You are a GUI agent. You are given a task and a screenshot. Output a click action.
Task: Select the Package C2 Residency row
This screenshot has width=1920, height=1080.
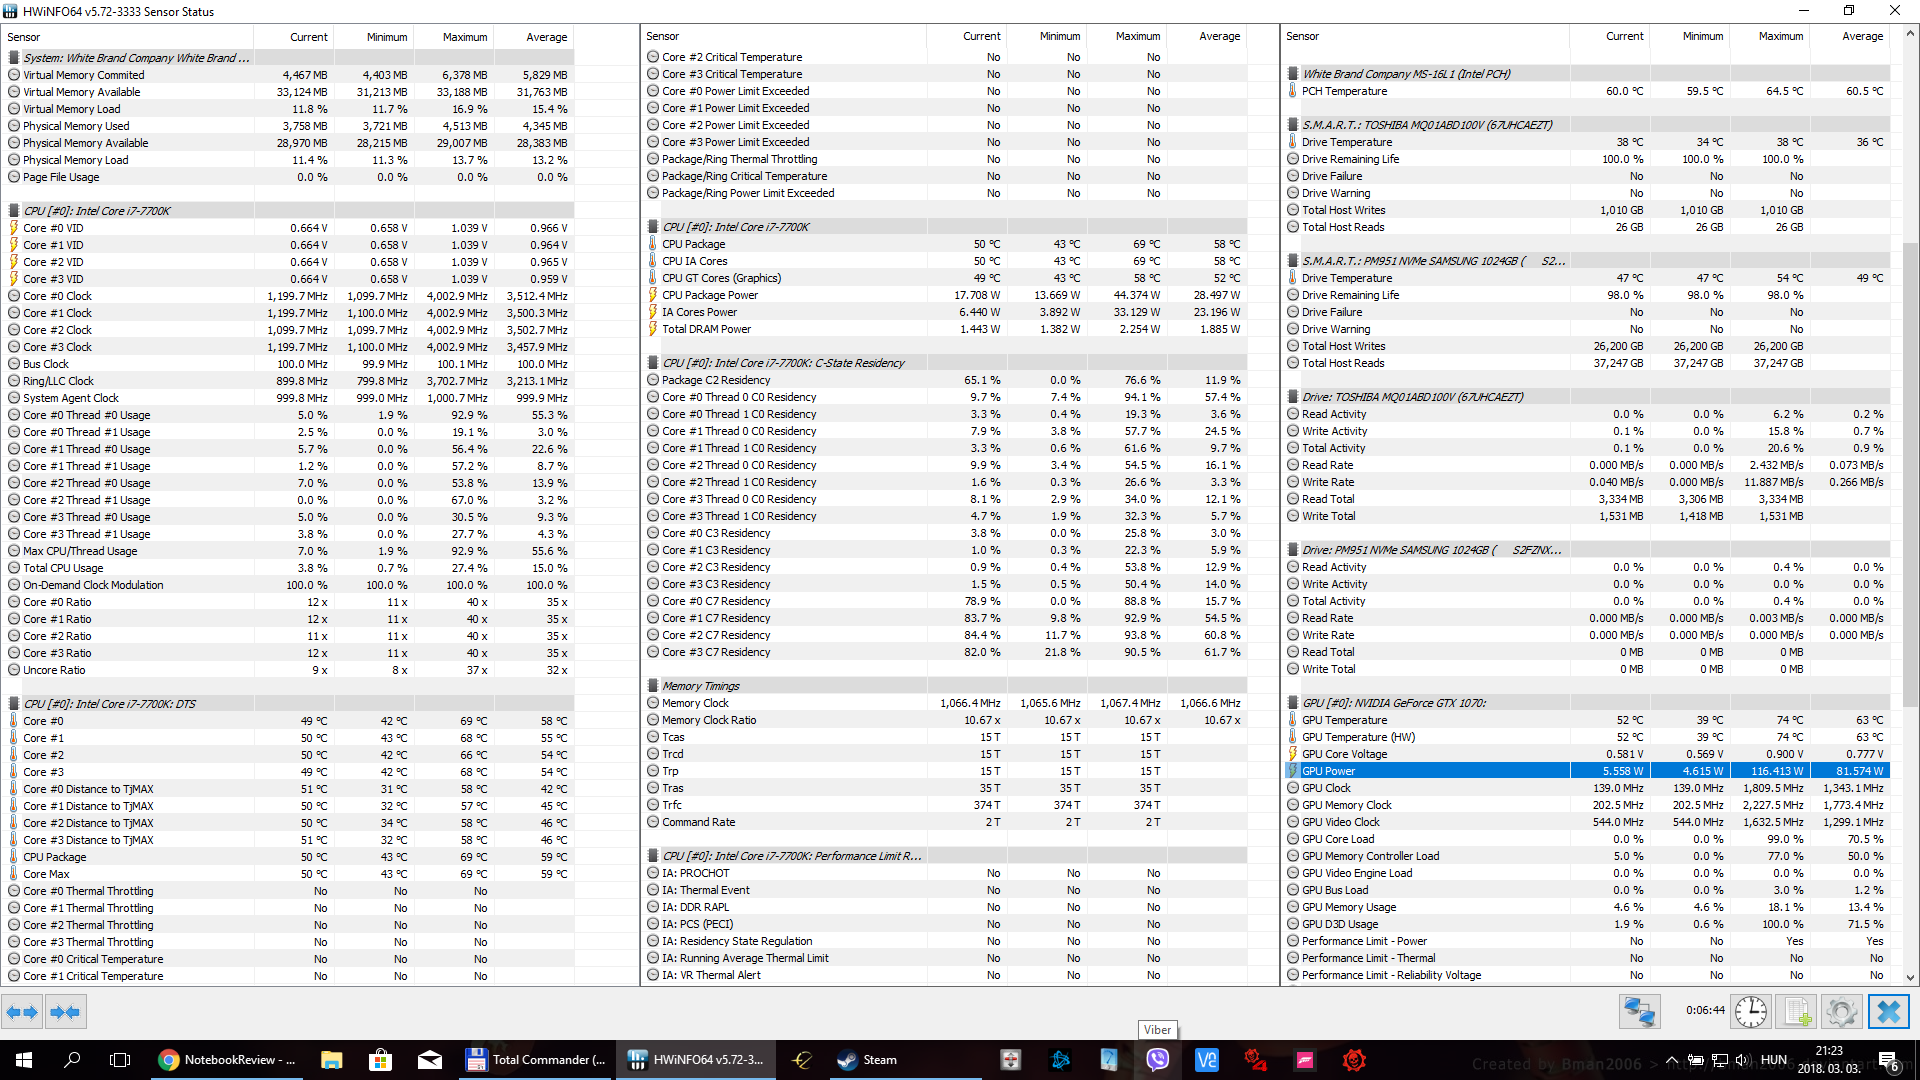(x=945, y=380)
